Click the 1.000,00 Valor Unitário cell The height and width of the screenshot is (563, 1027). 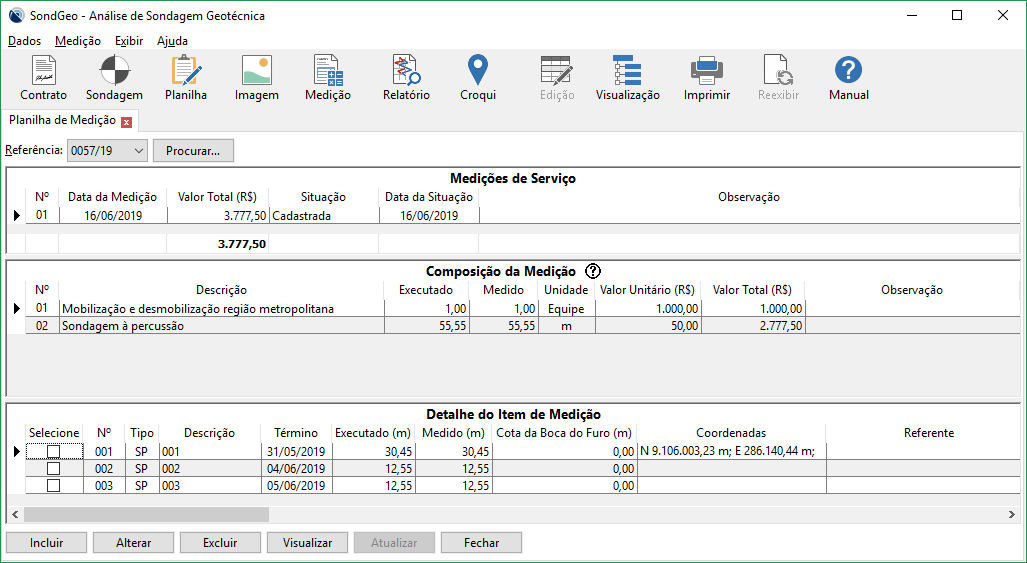tap(648, 308)
